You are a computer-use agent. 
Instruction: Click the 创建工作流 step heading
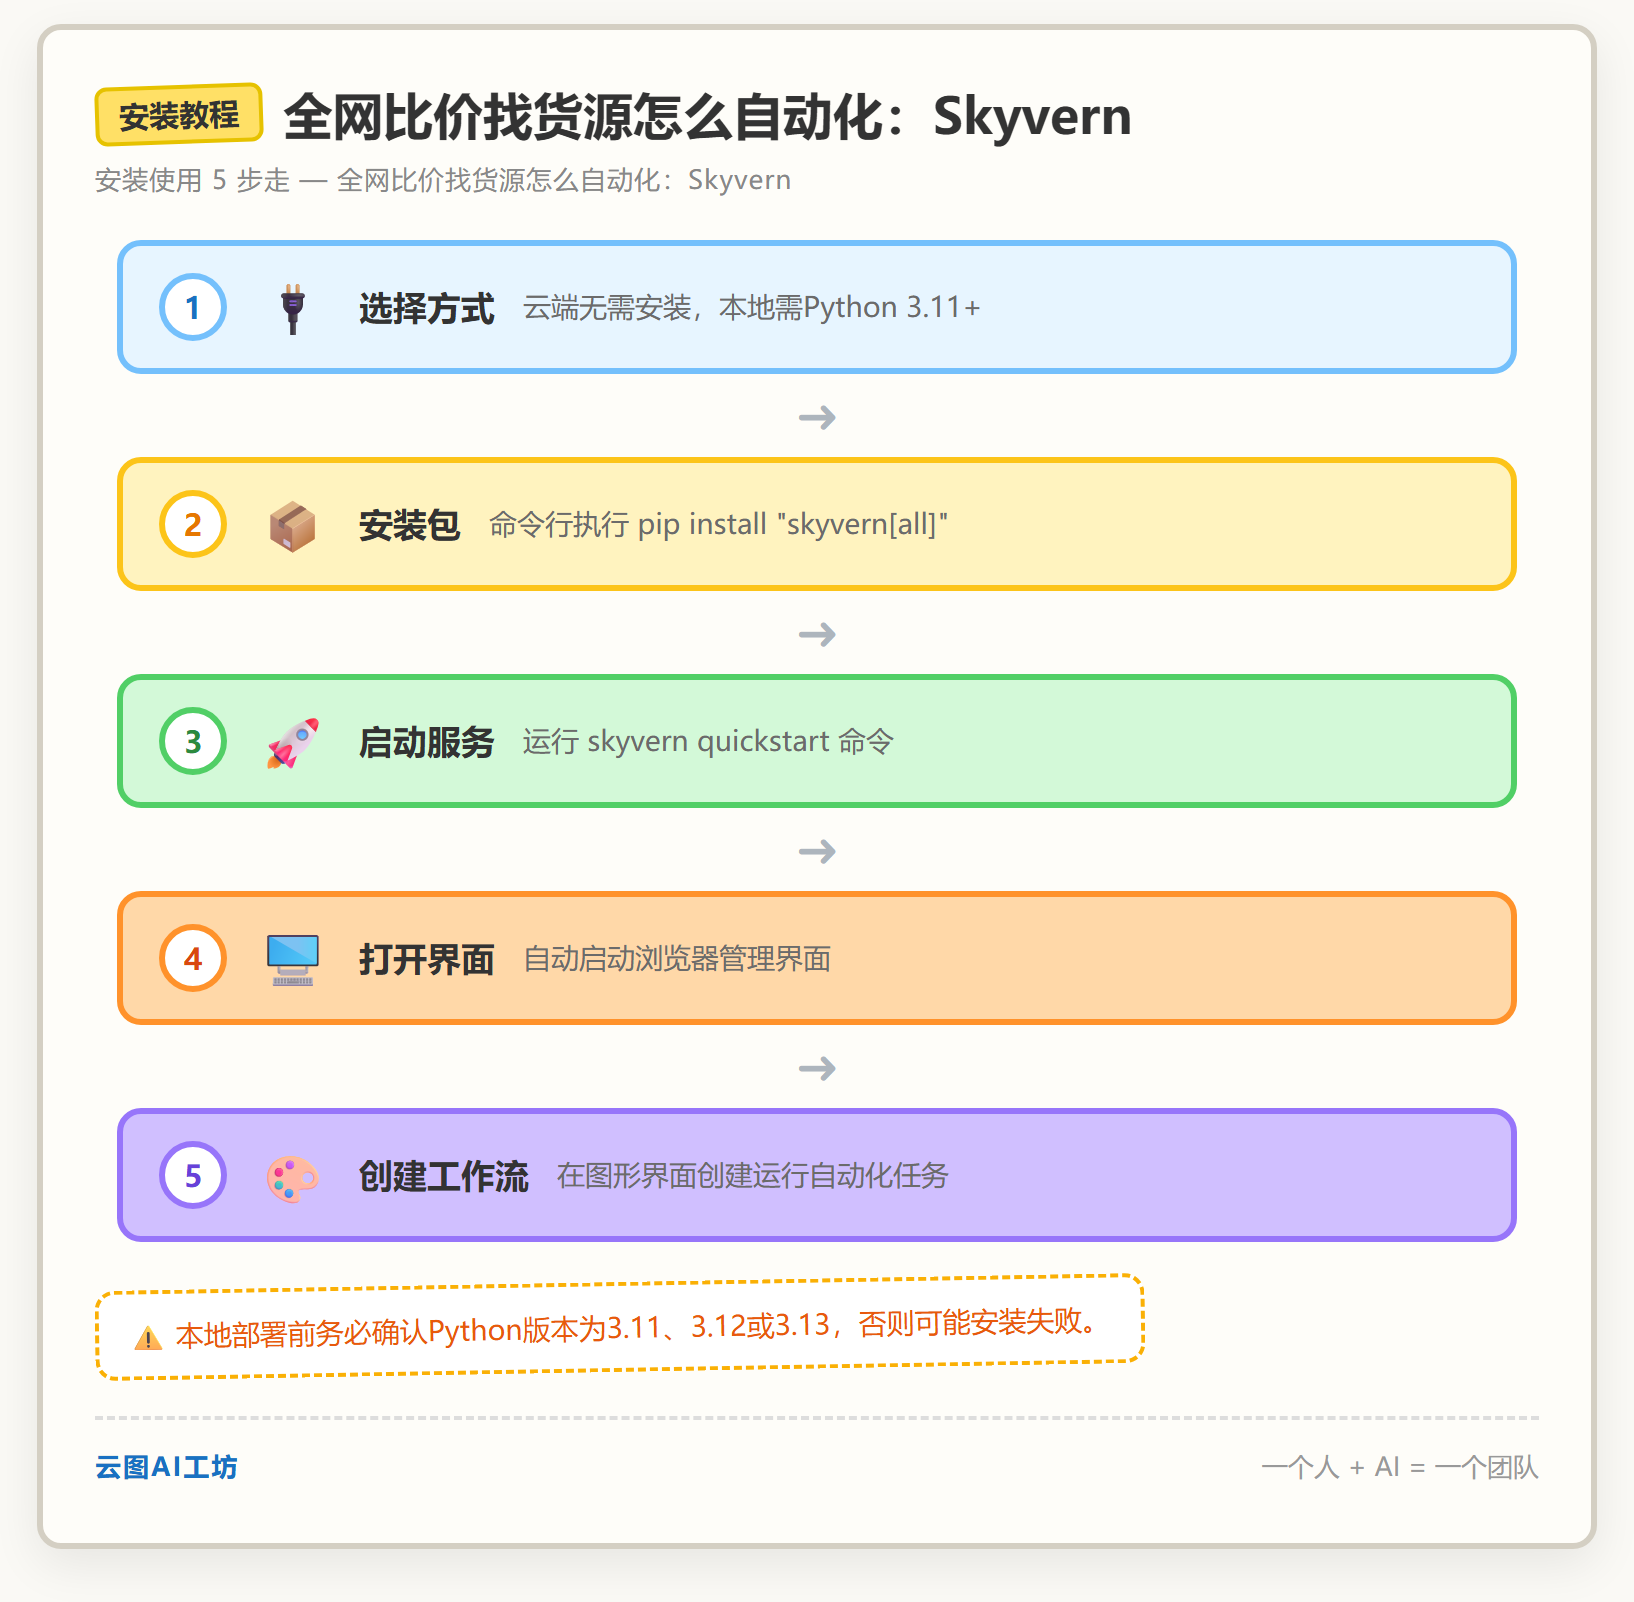[x=444, y=1176]
